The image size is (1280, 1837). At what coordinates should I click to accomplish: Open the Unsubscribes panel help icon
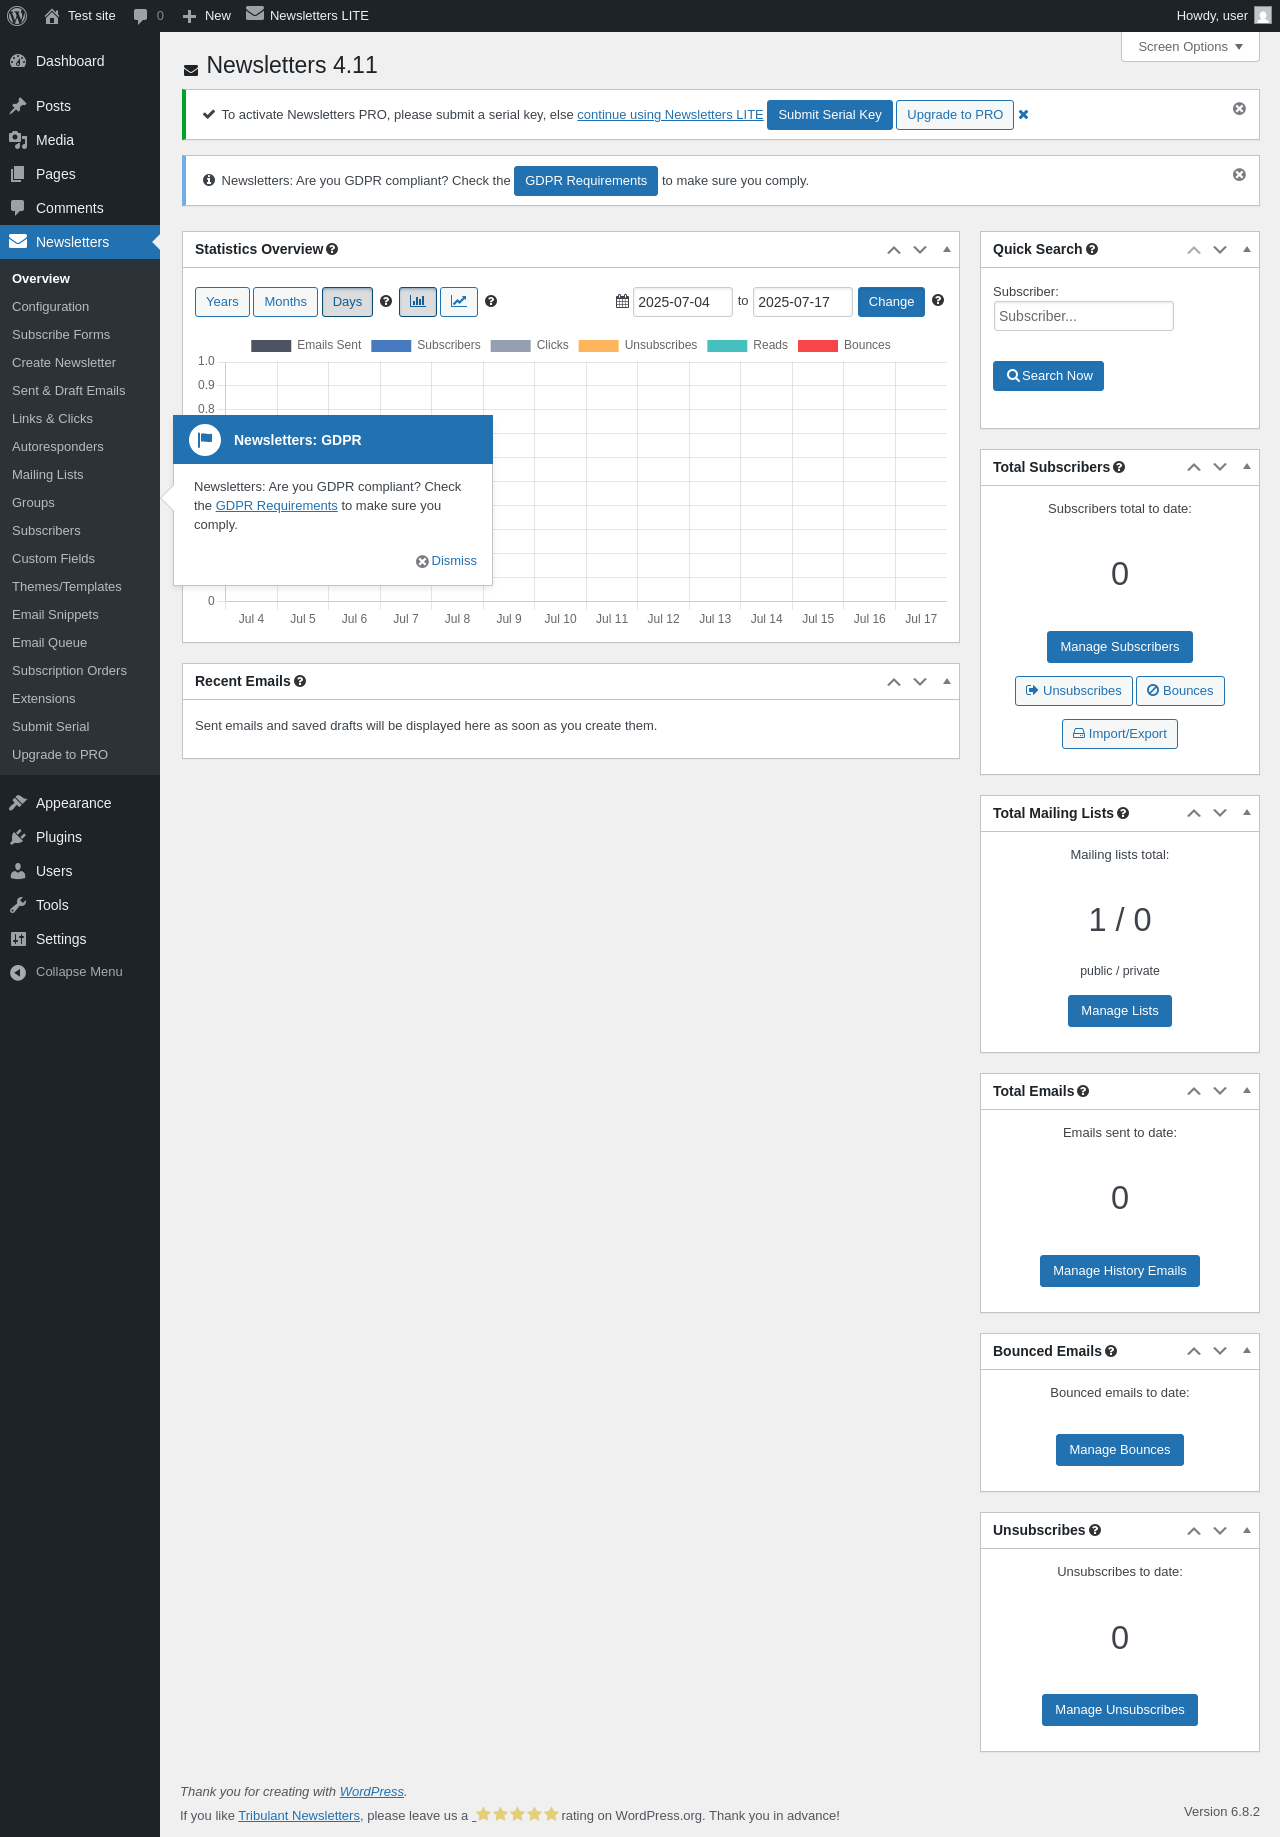pos(1095,1530)
